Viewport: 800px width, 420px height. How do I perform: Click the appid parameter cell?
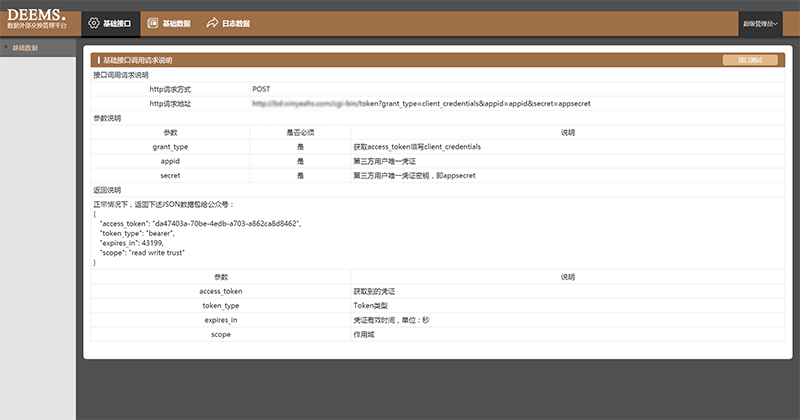click(170, 160)
